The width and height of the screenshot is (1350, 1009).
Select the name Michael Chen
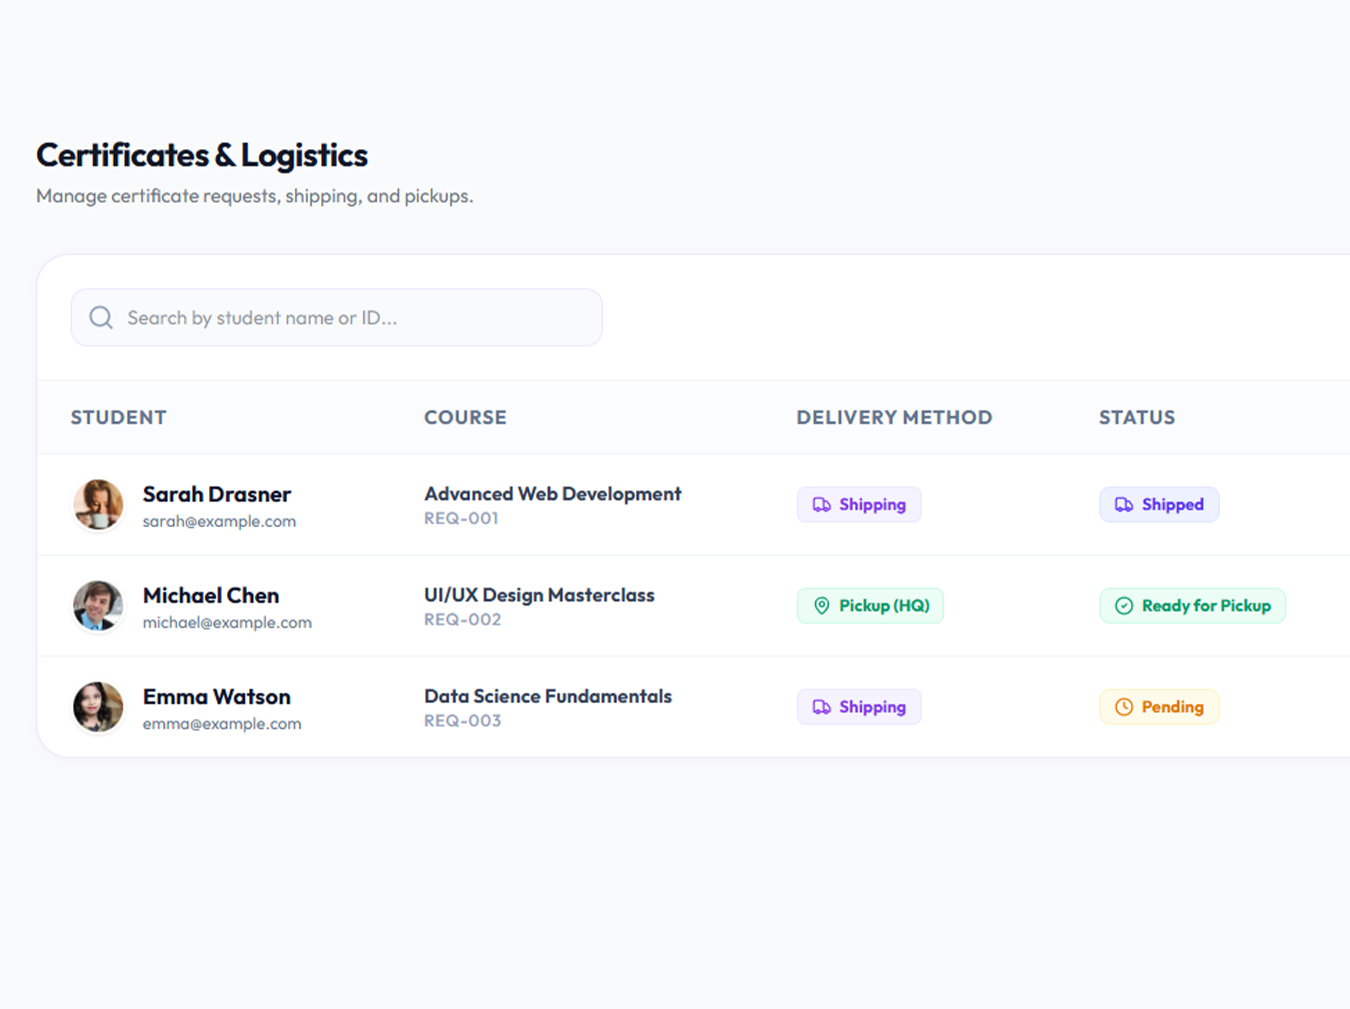(x=211, y=595)
